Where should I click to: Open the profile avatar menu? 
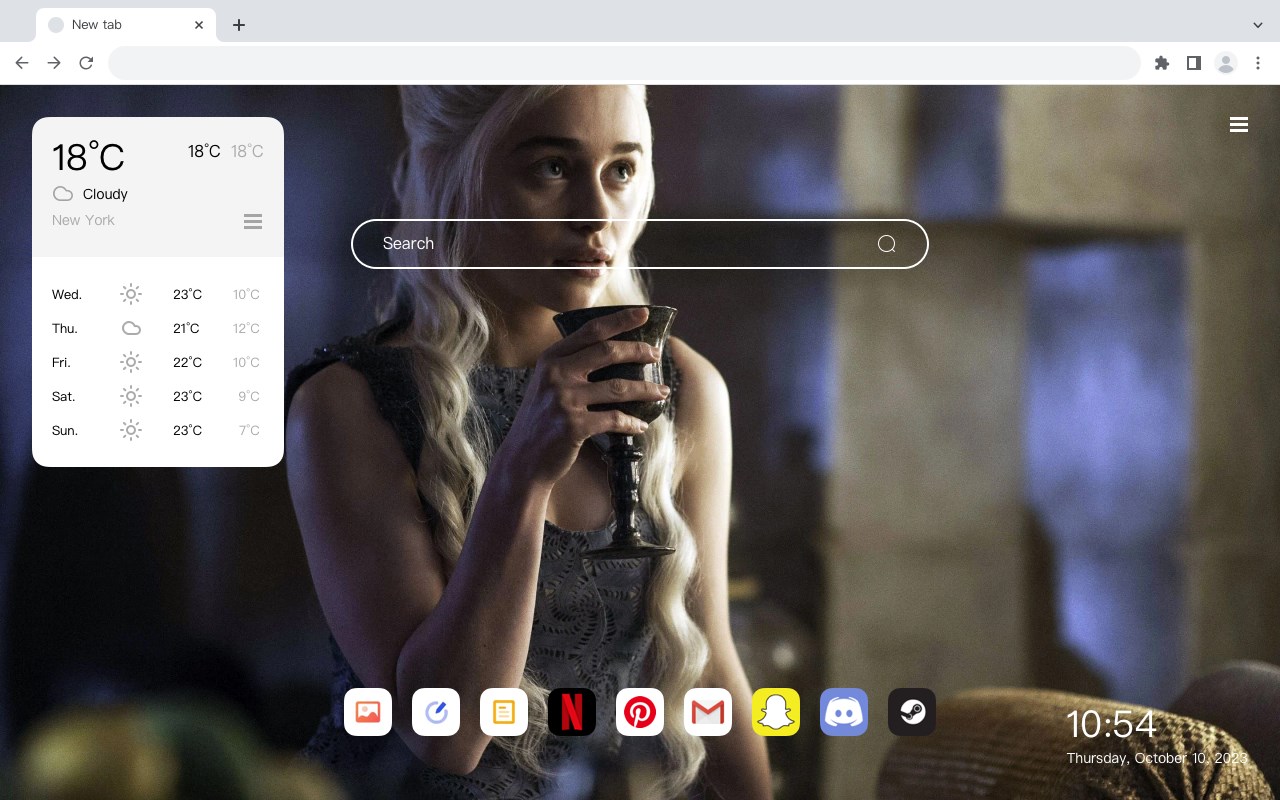(x=1226, y=63)
